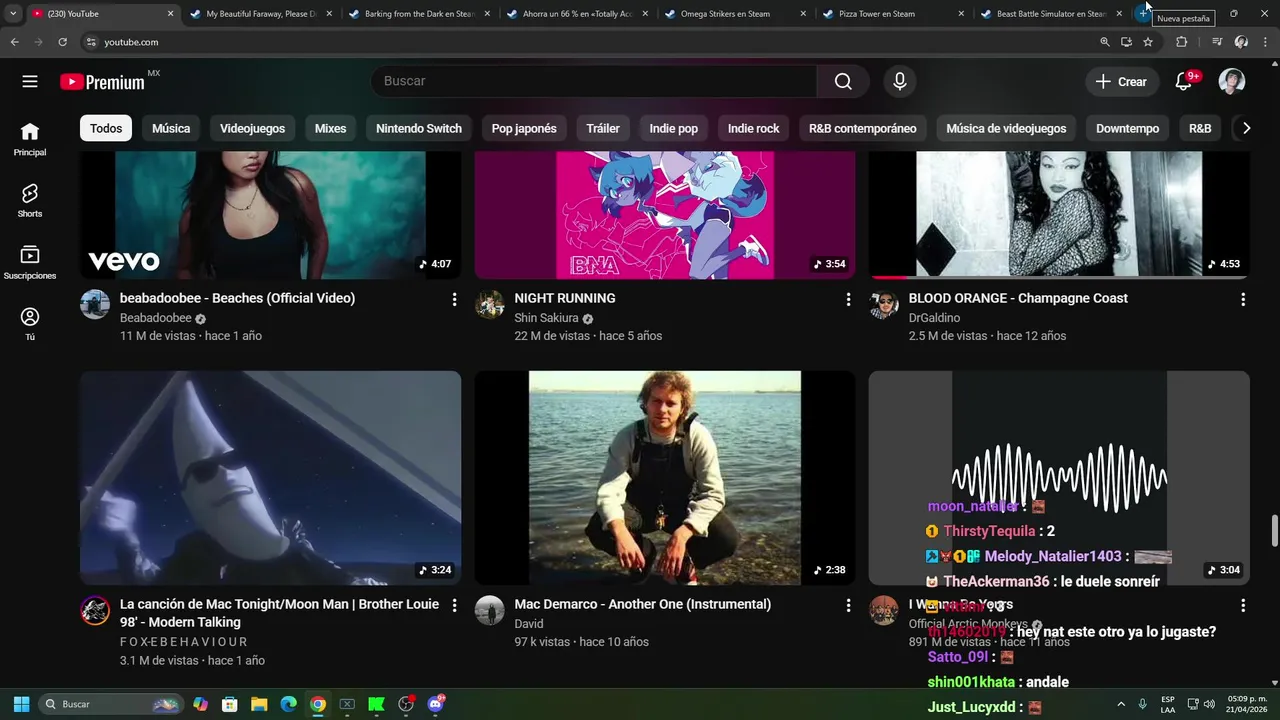Open the beabadoobee - Beaches (Official Video) title
Viewport: 1280px width, 720px height.
pos(237,298)
